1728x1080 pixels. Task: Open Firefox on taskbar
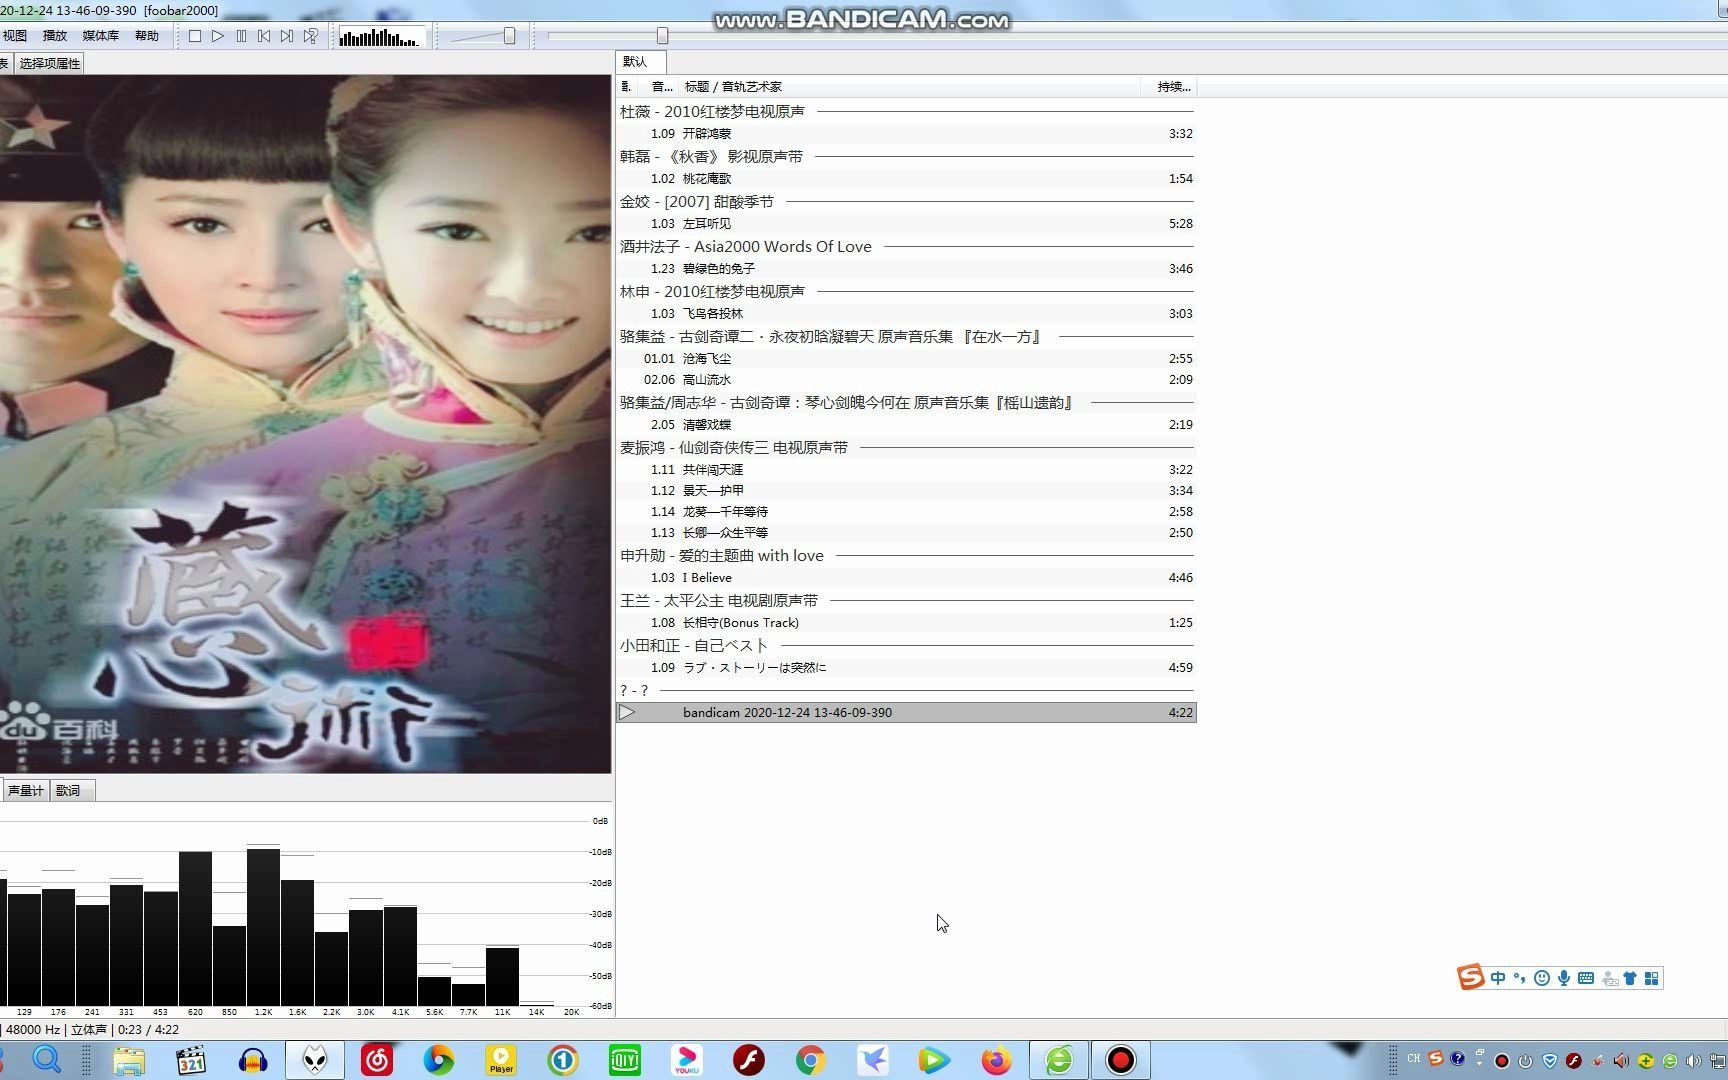996,1060
